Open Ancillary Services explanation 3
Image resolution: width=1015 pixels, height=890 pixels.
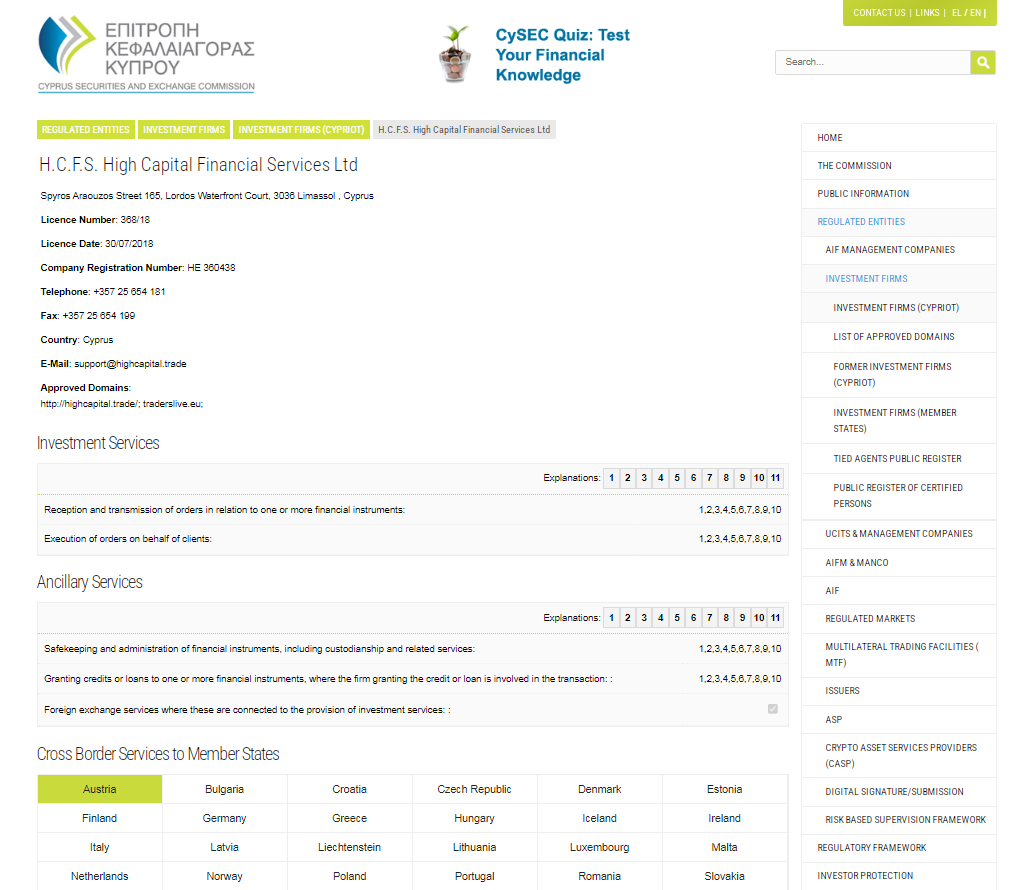click(644, 617)
